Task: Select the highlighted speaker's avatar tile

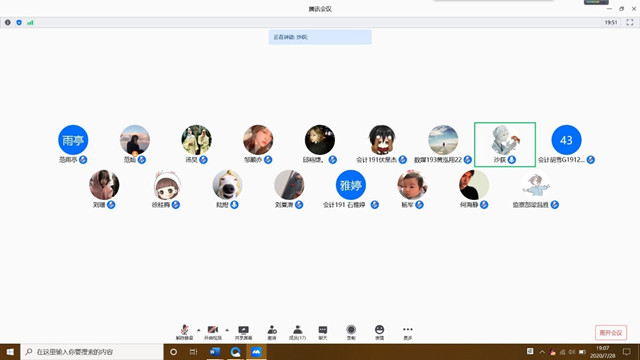Action: pyautogui.click(x=505, y=144)
